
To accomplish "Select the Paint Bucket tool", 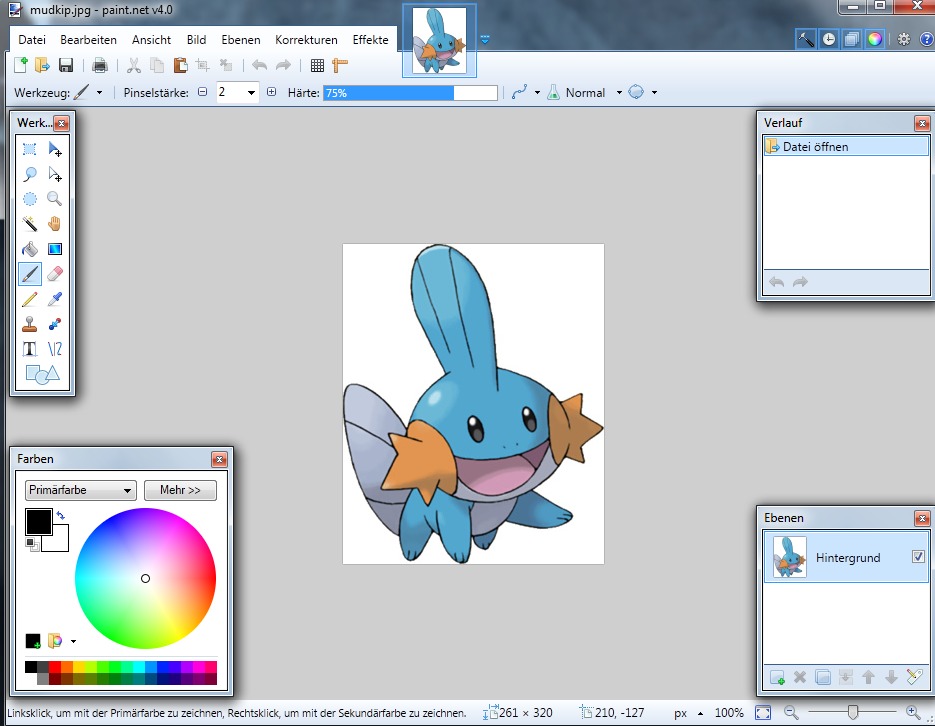I will pyautogui.click(x=29, y=249).
